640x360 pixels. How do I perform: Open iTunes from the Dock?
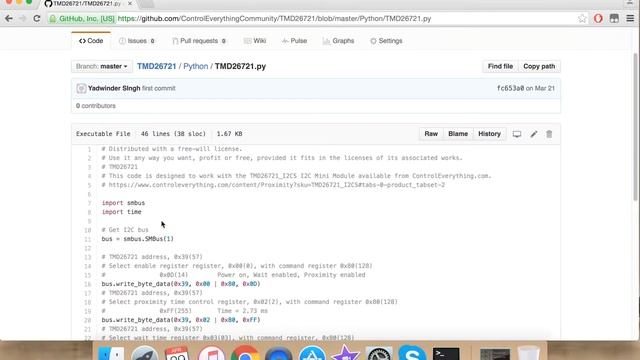[x=211, y=353]
